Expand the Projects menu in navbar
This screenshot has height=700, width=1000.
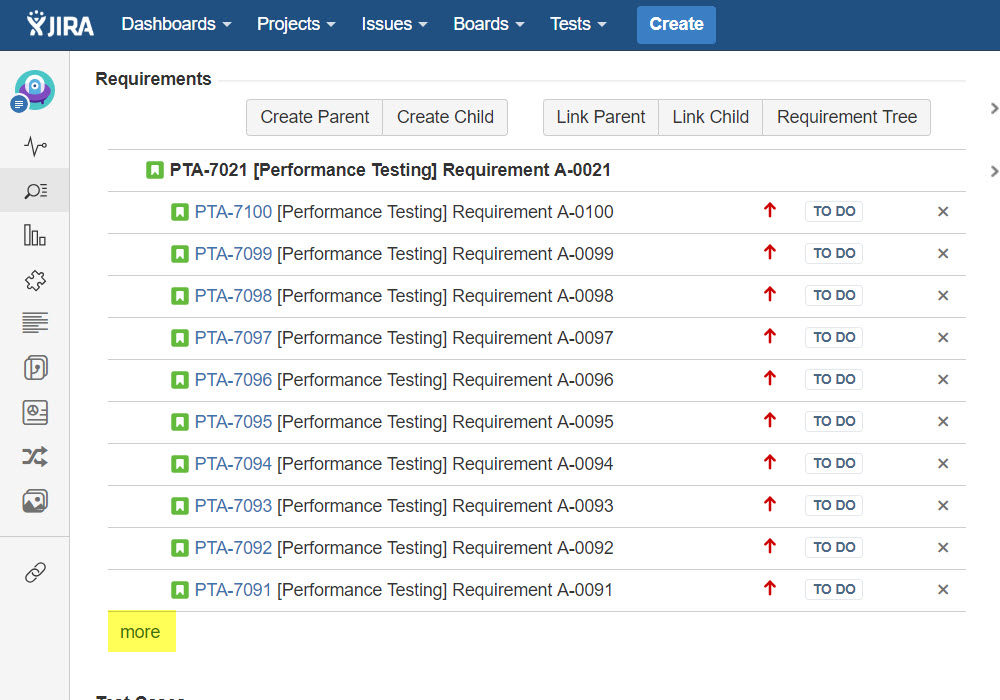tap(296, 24)
